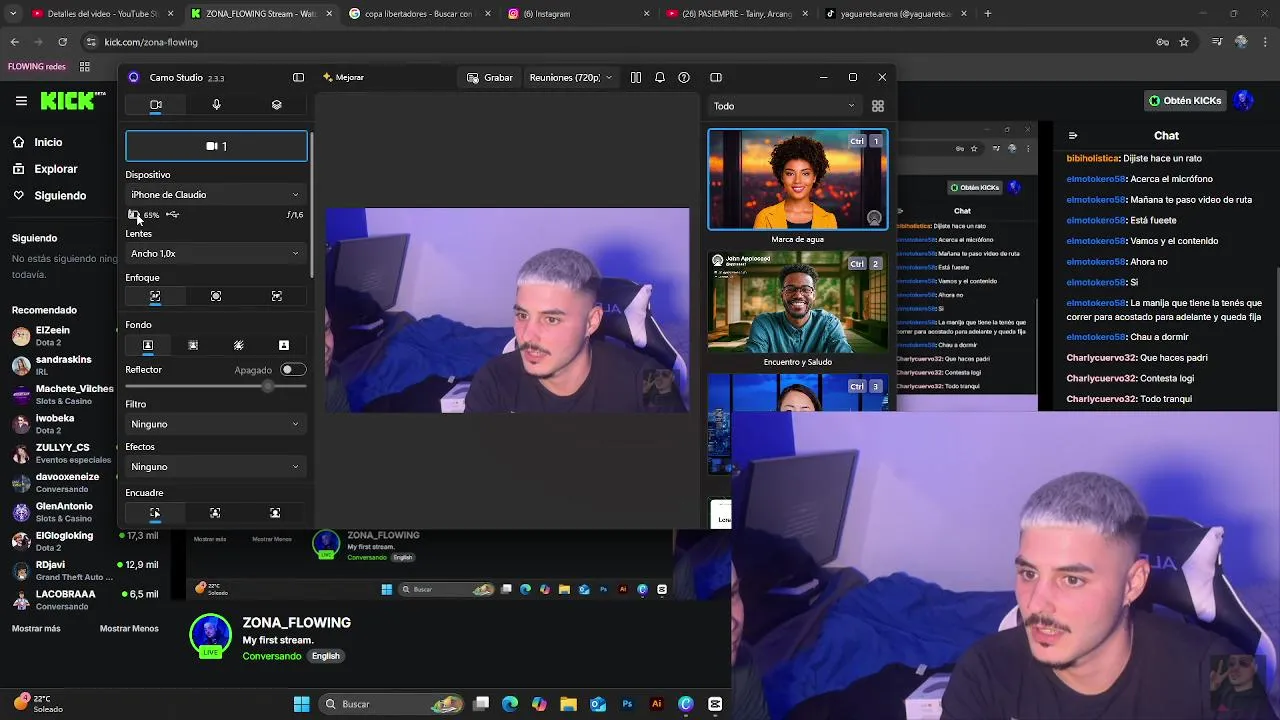The image size is (1280, 720).
Task: Click the taskbar Buscar search box
Action: (x=393, y=704)
